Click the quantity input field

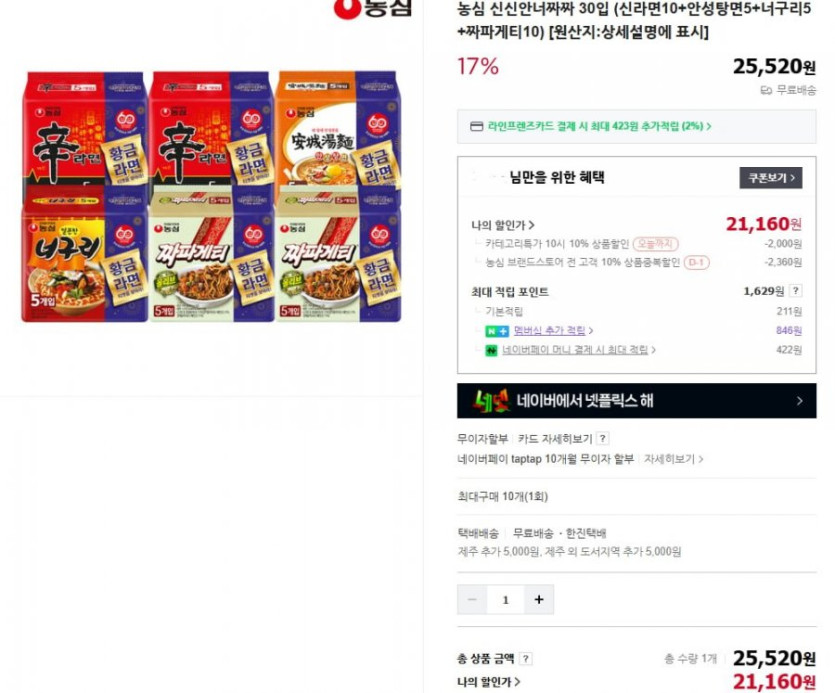(505, 600)
